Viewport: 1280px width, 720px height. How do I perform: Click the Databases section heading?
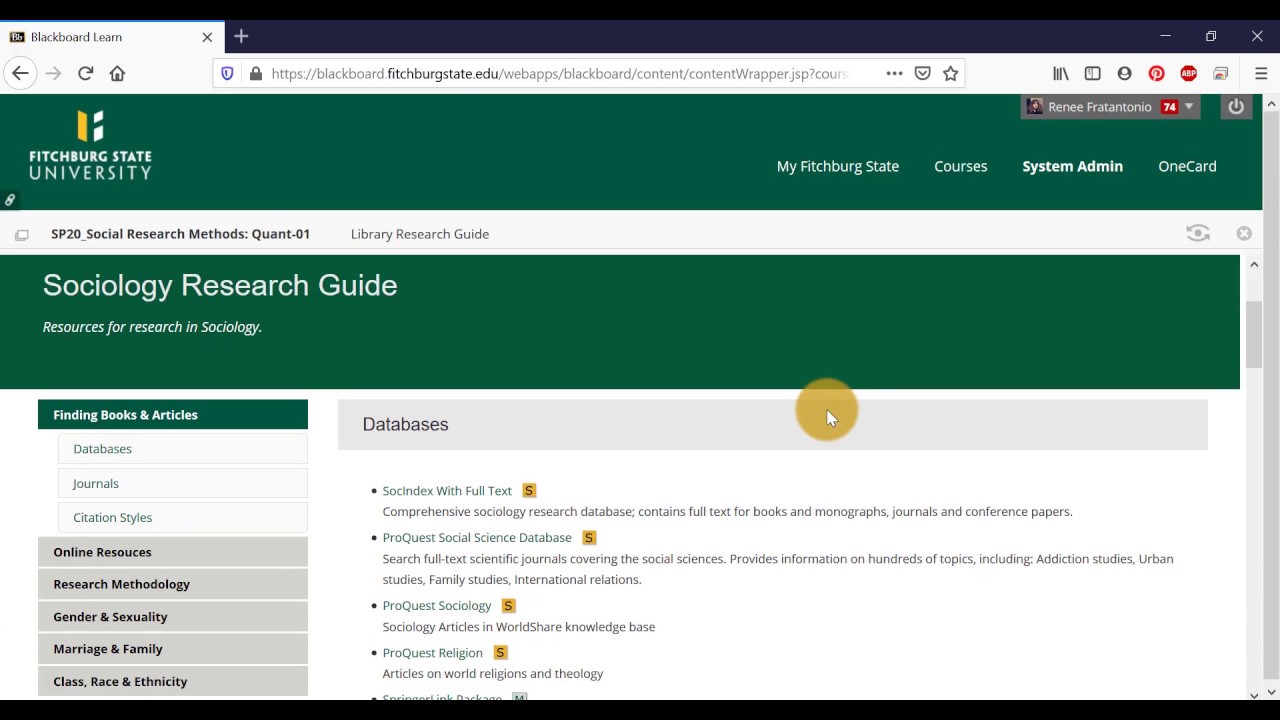pyautogui.click(x=405, y=424)
